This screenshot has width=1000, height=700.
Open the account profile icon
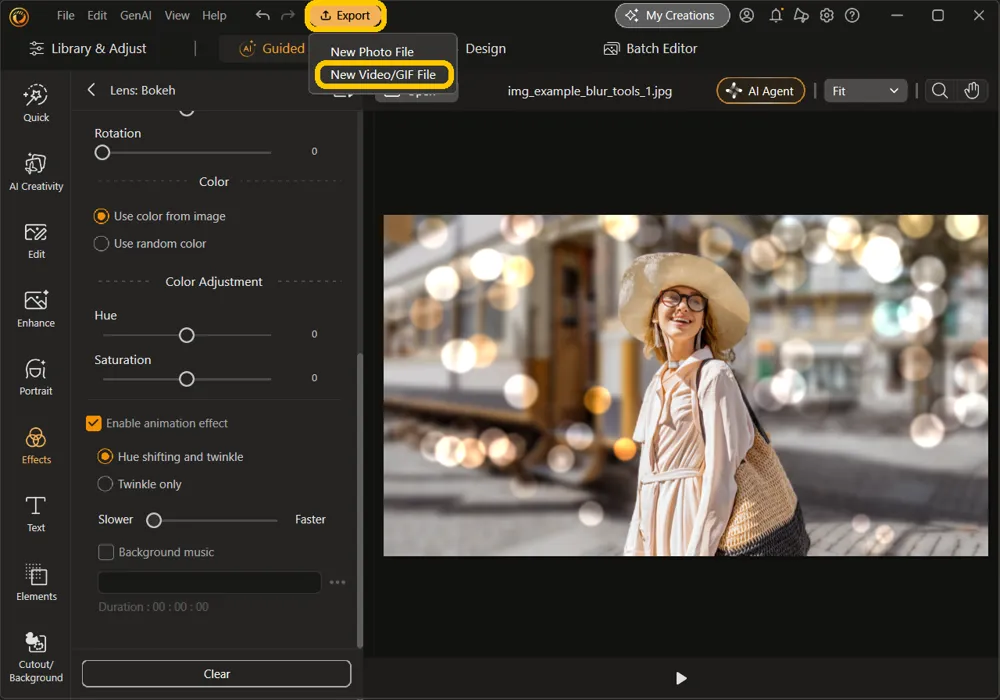746,15
